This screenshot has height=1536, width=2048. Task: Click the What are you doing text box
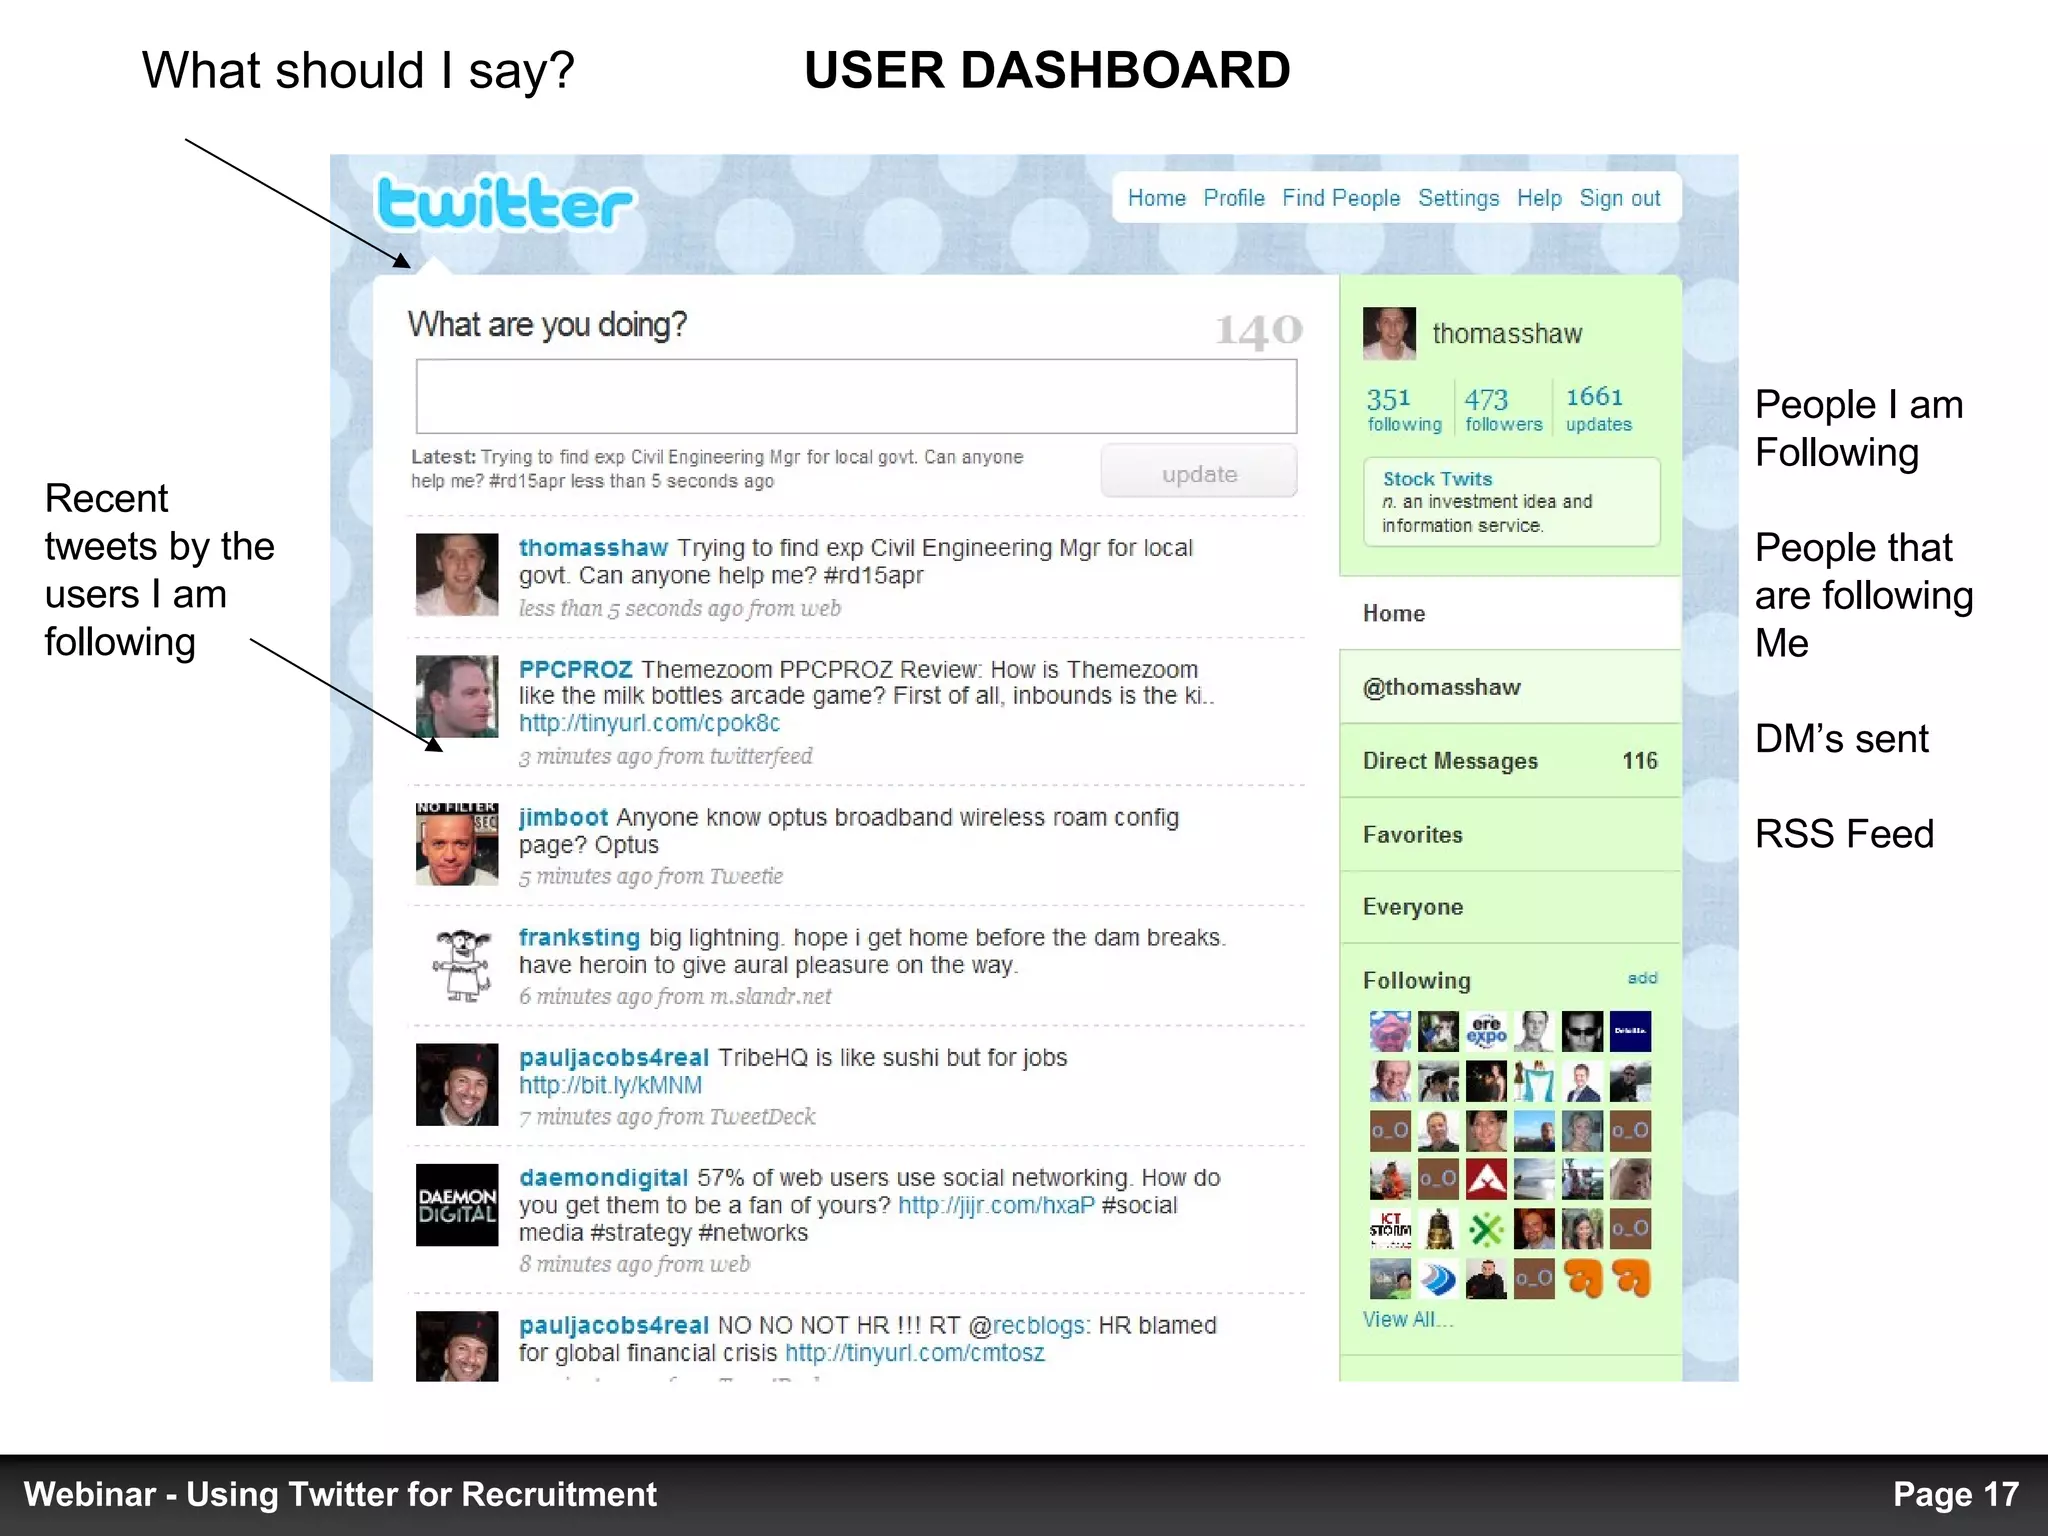click(x=857, y=396)
